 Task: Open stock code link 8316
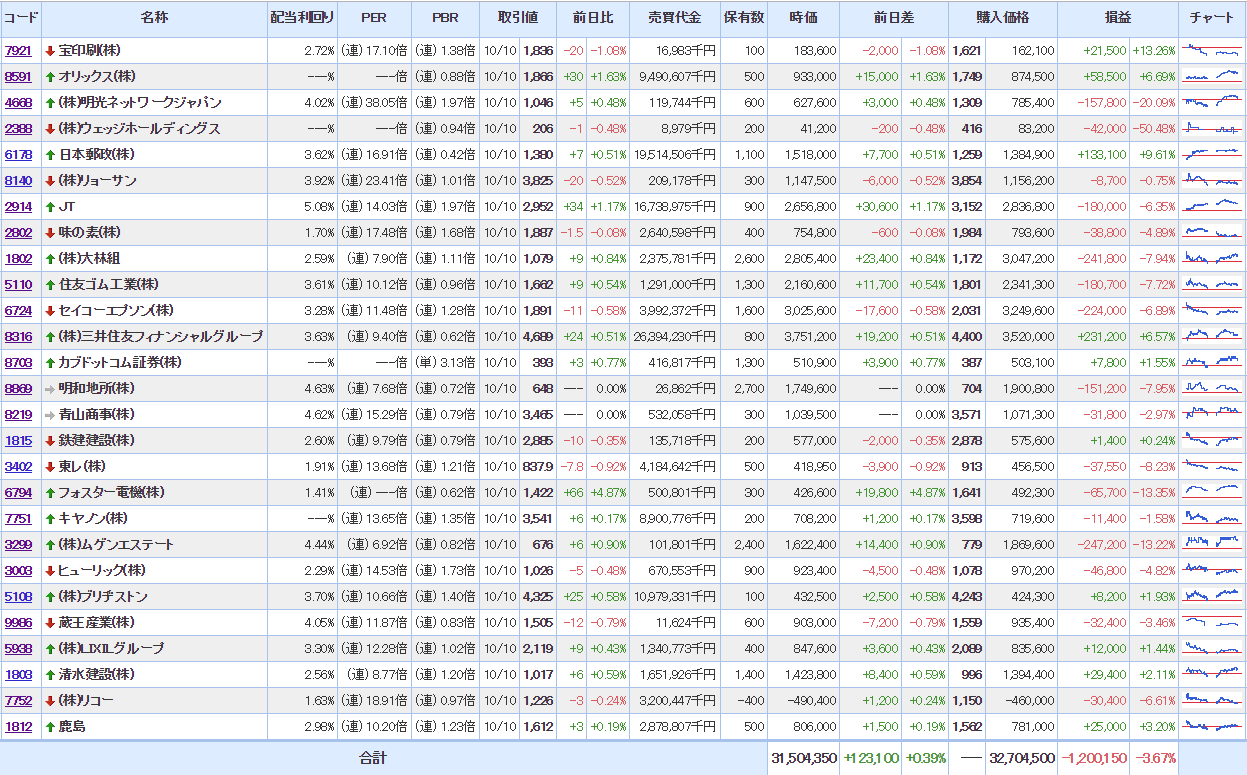pyautogui.click(x=18, y=337)
